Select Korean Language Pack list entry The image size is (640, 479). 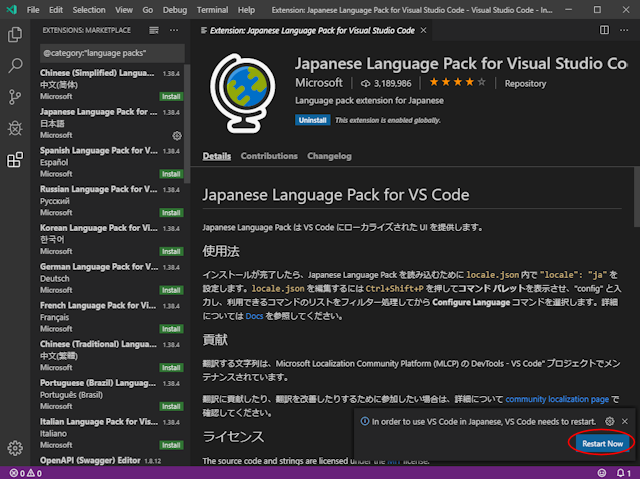tap(110, 240)
